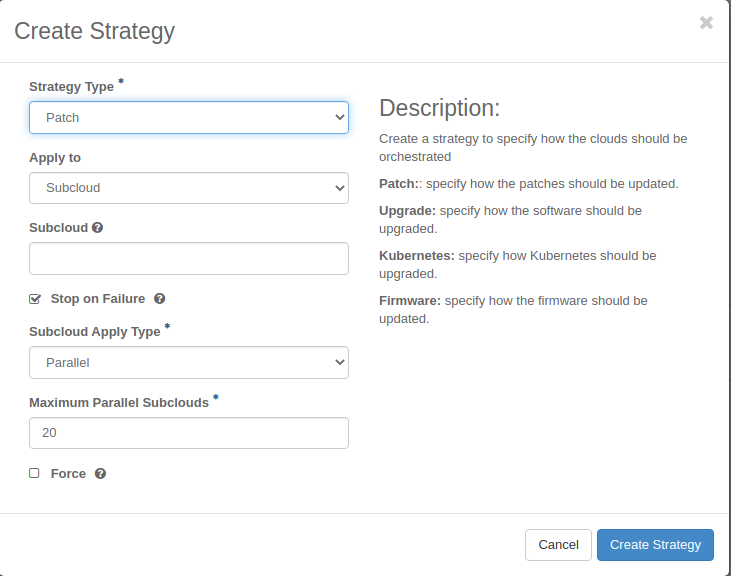Expand the Apply to dropdown
The image size is (731, 576).
pos(188,188)
